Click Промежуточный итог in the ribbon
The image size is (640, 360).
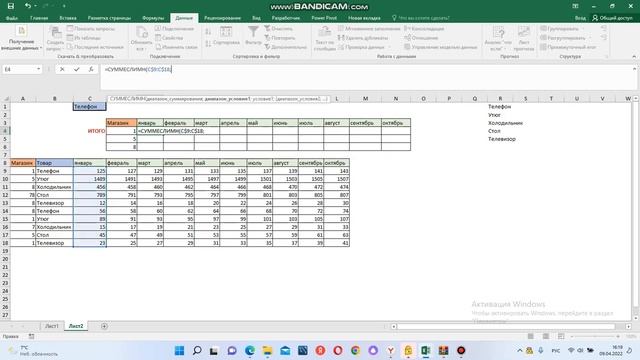point(568,47)
